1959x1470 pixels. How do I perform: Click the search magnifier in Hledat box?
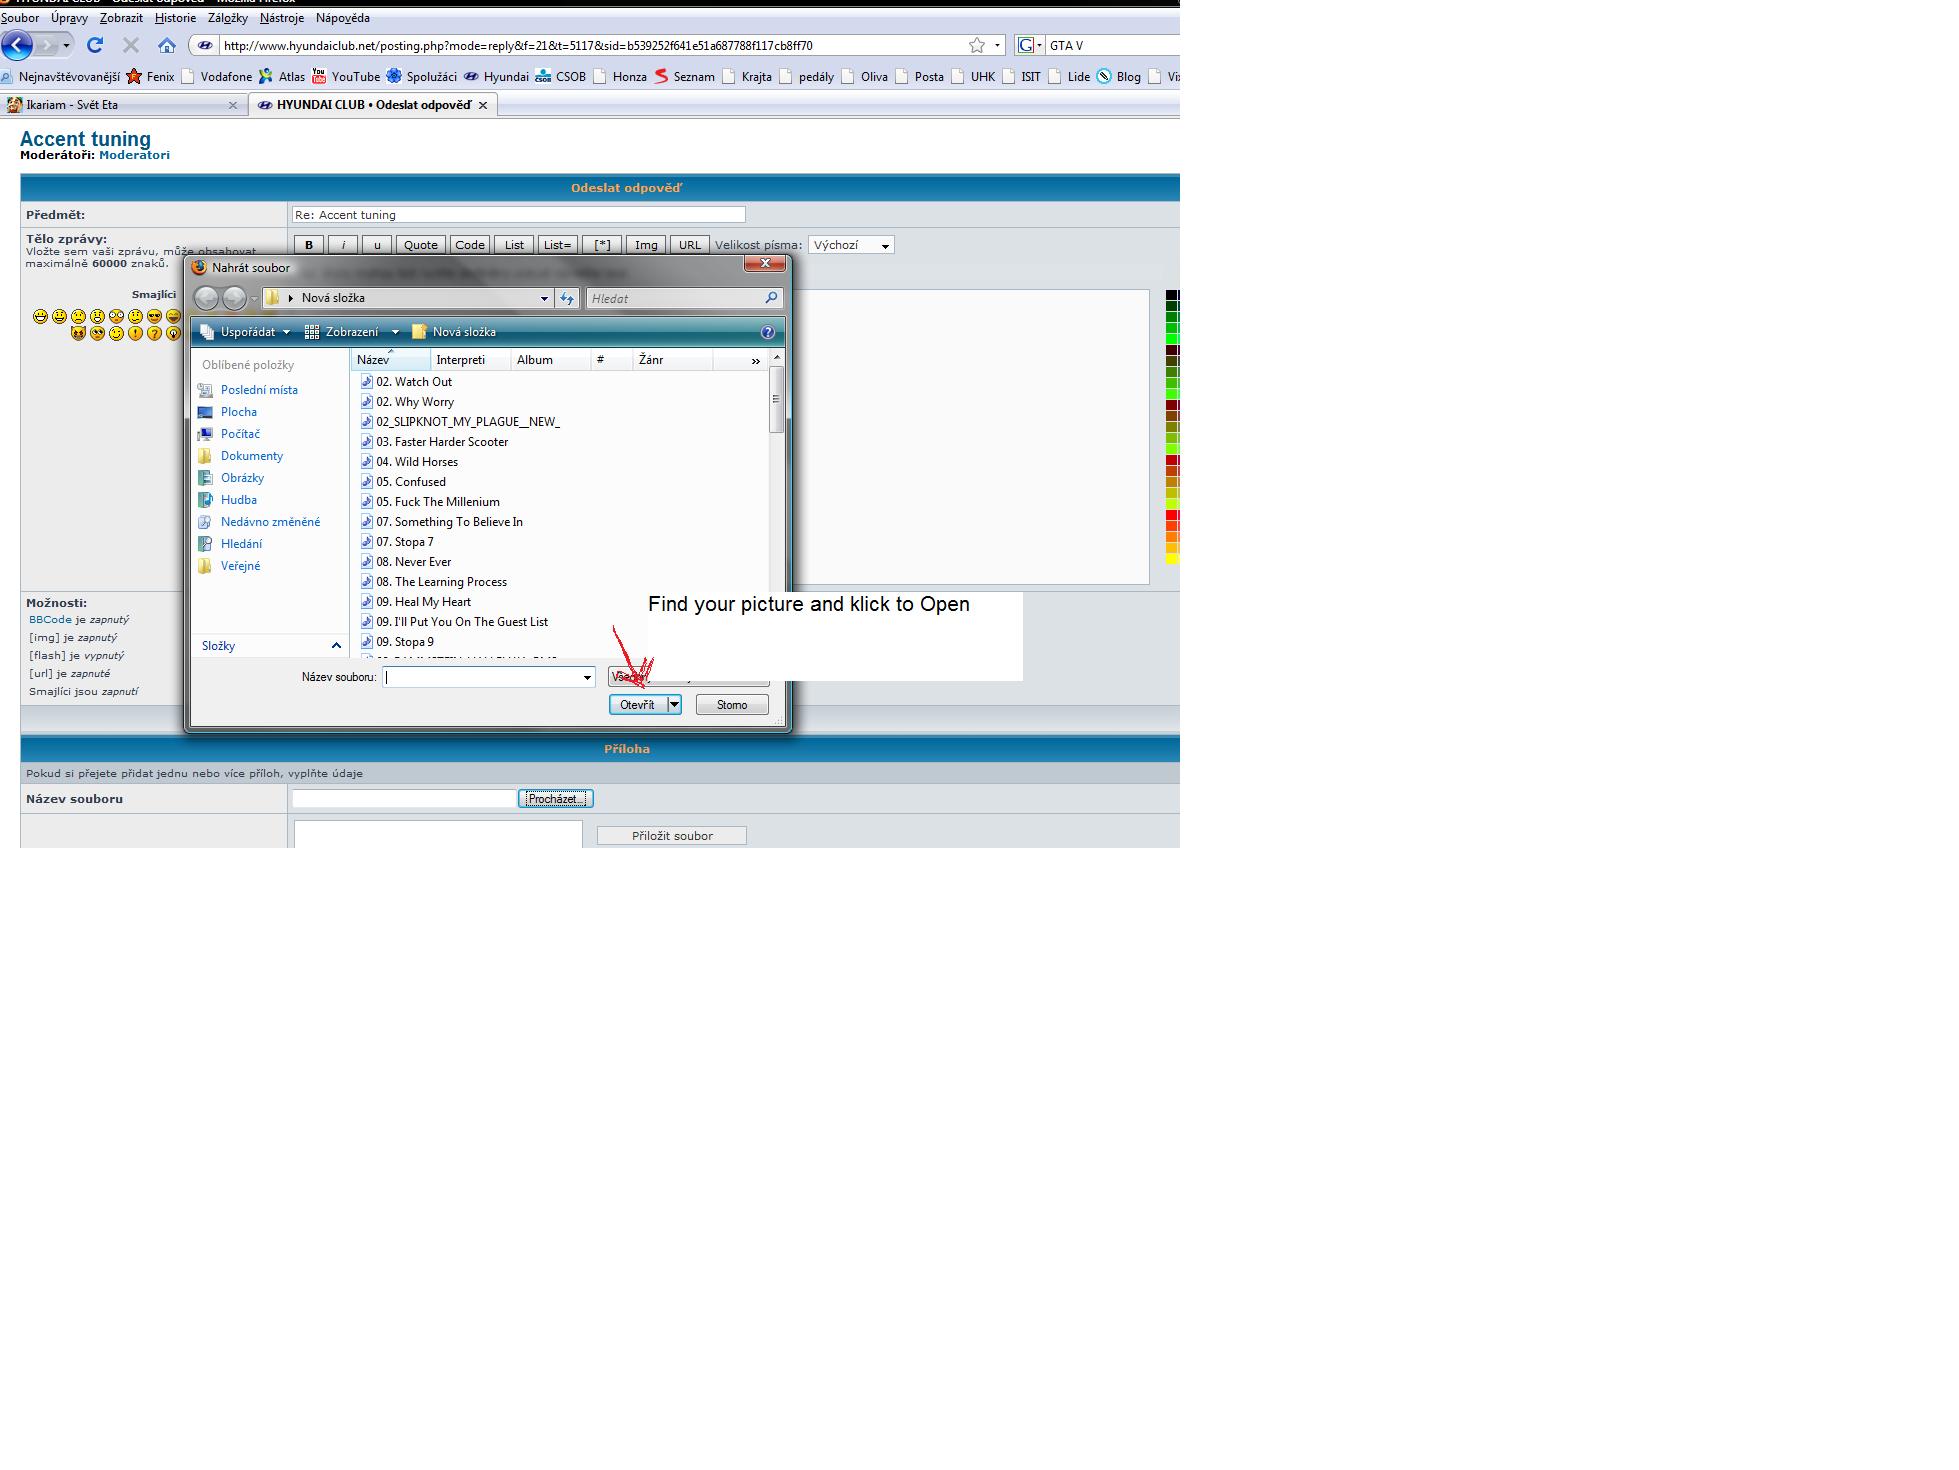click(x=771, y=298)
